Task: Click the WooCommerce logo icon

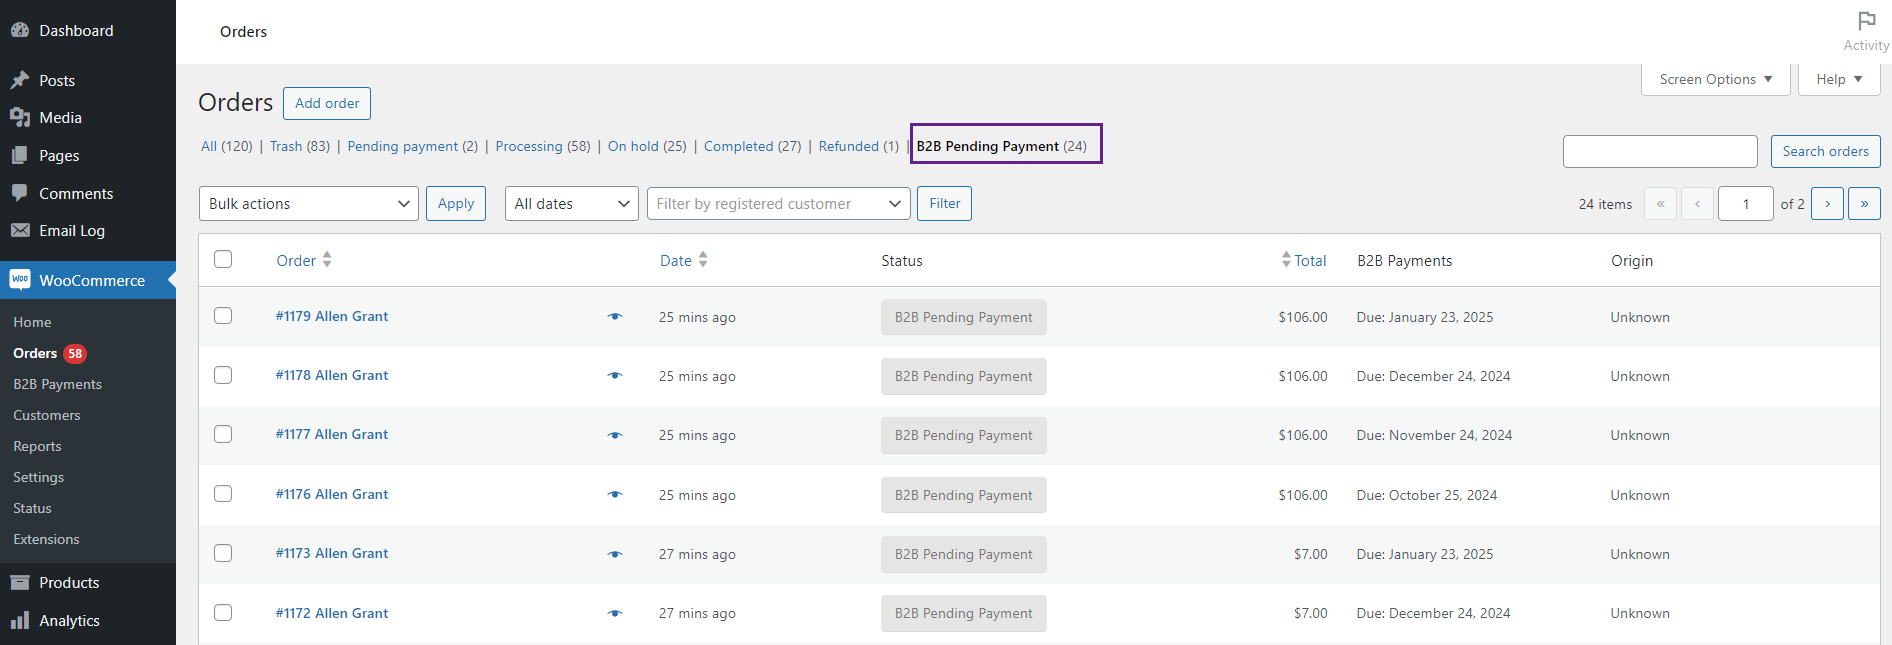Action: tap(20, 280)
